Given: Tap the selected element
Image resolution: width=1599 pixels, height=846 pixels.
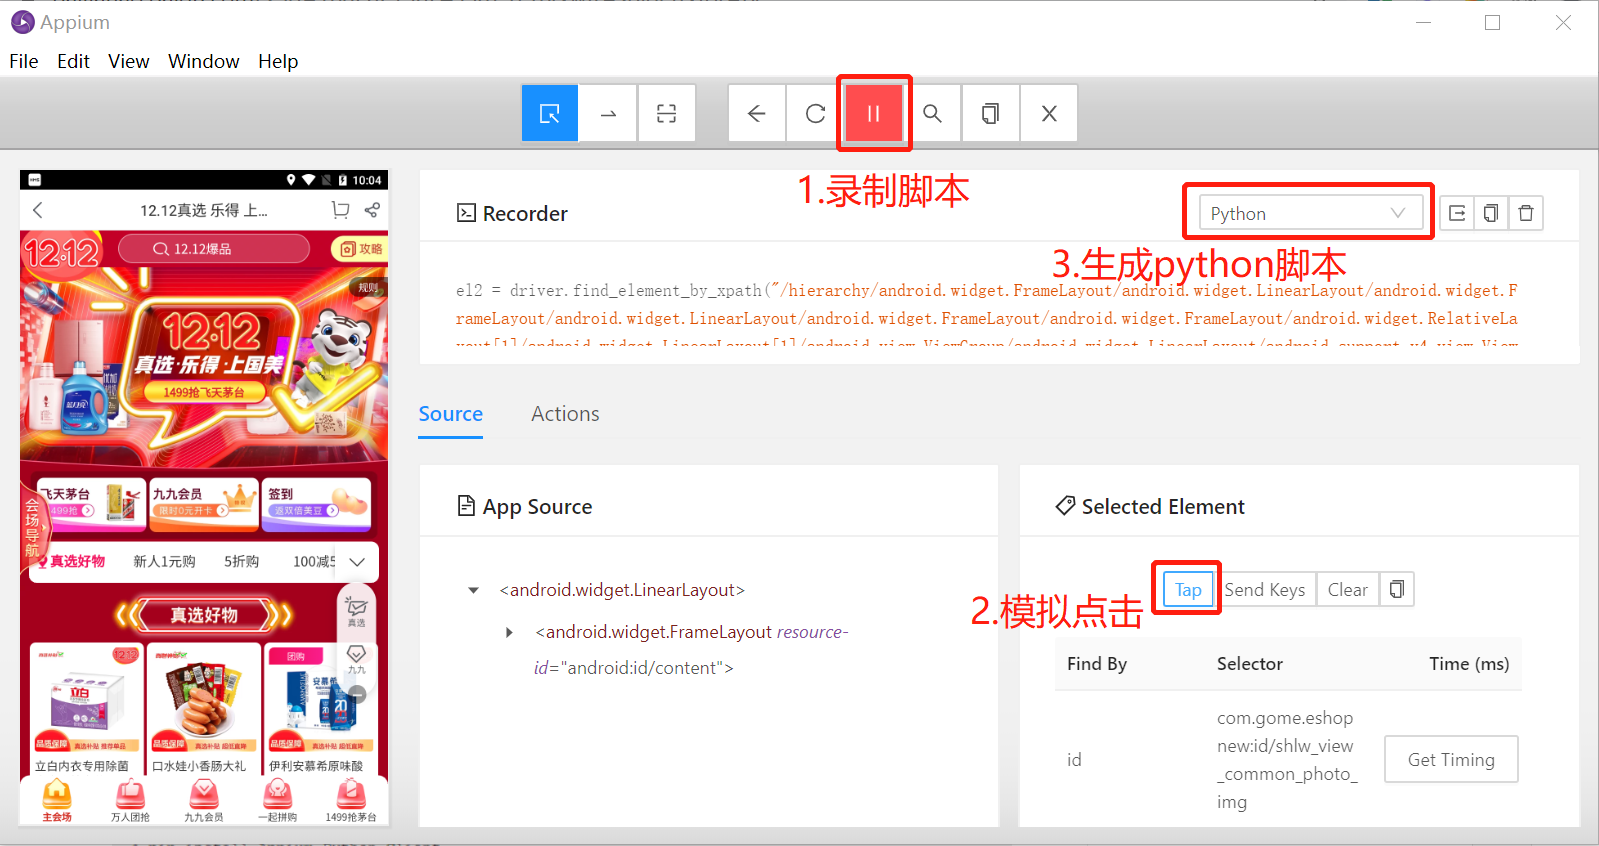Looking at the screenshot, I should click(1188, 589).
